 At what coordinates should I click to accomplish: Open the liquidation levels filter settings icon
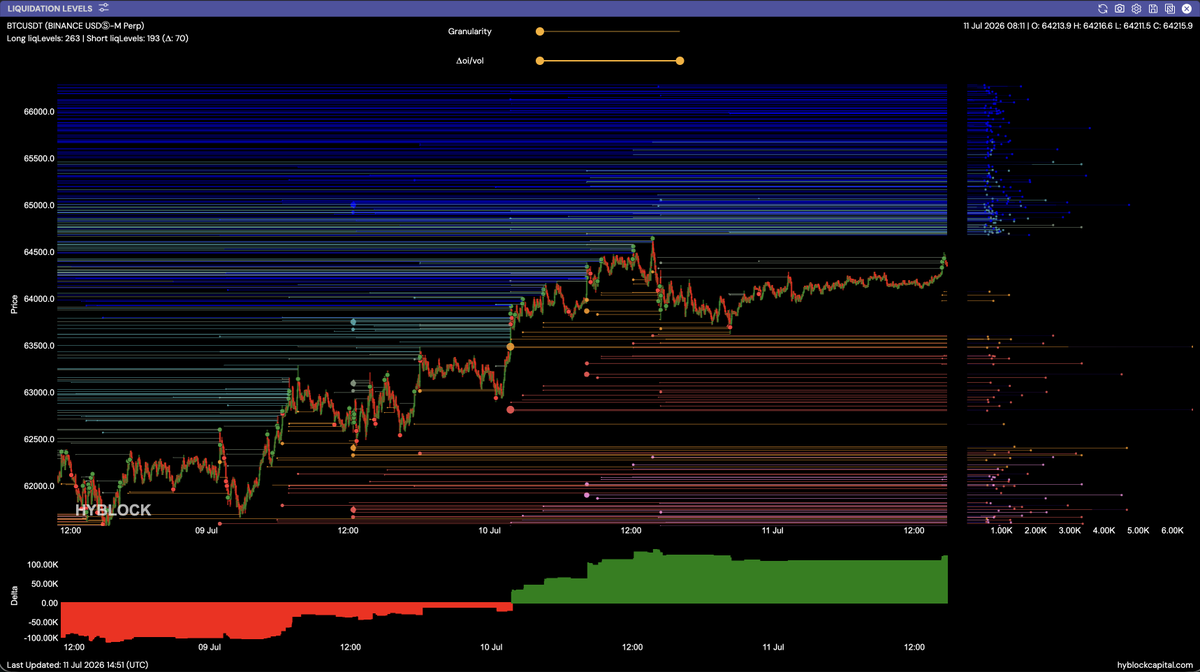coord(104,8)
